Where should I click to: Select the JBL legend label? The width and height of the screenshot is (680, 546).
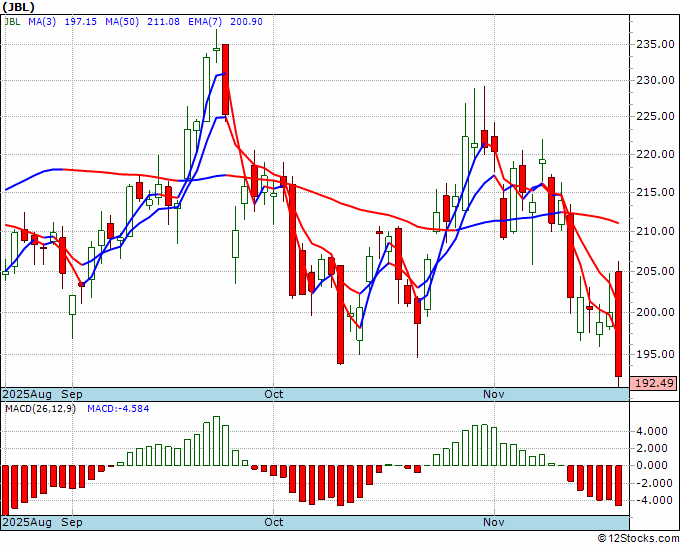[12, 21]
